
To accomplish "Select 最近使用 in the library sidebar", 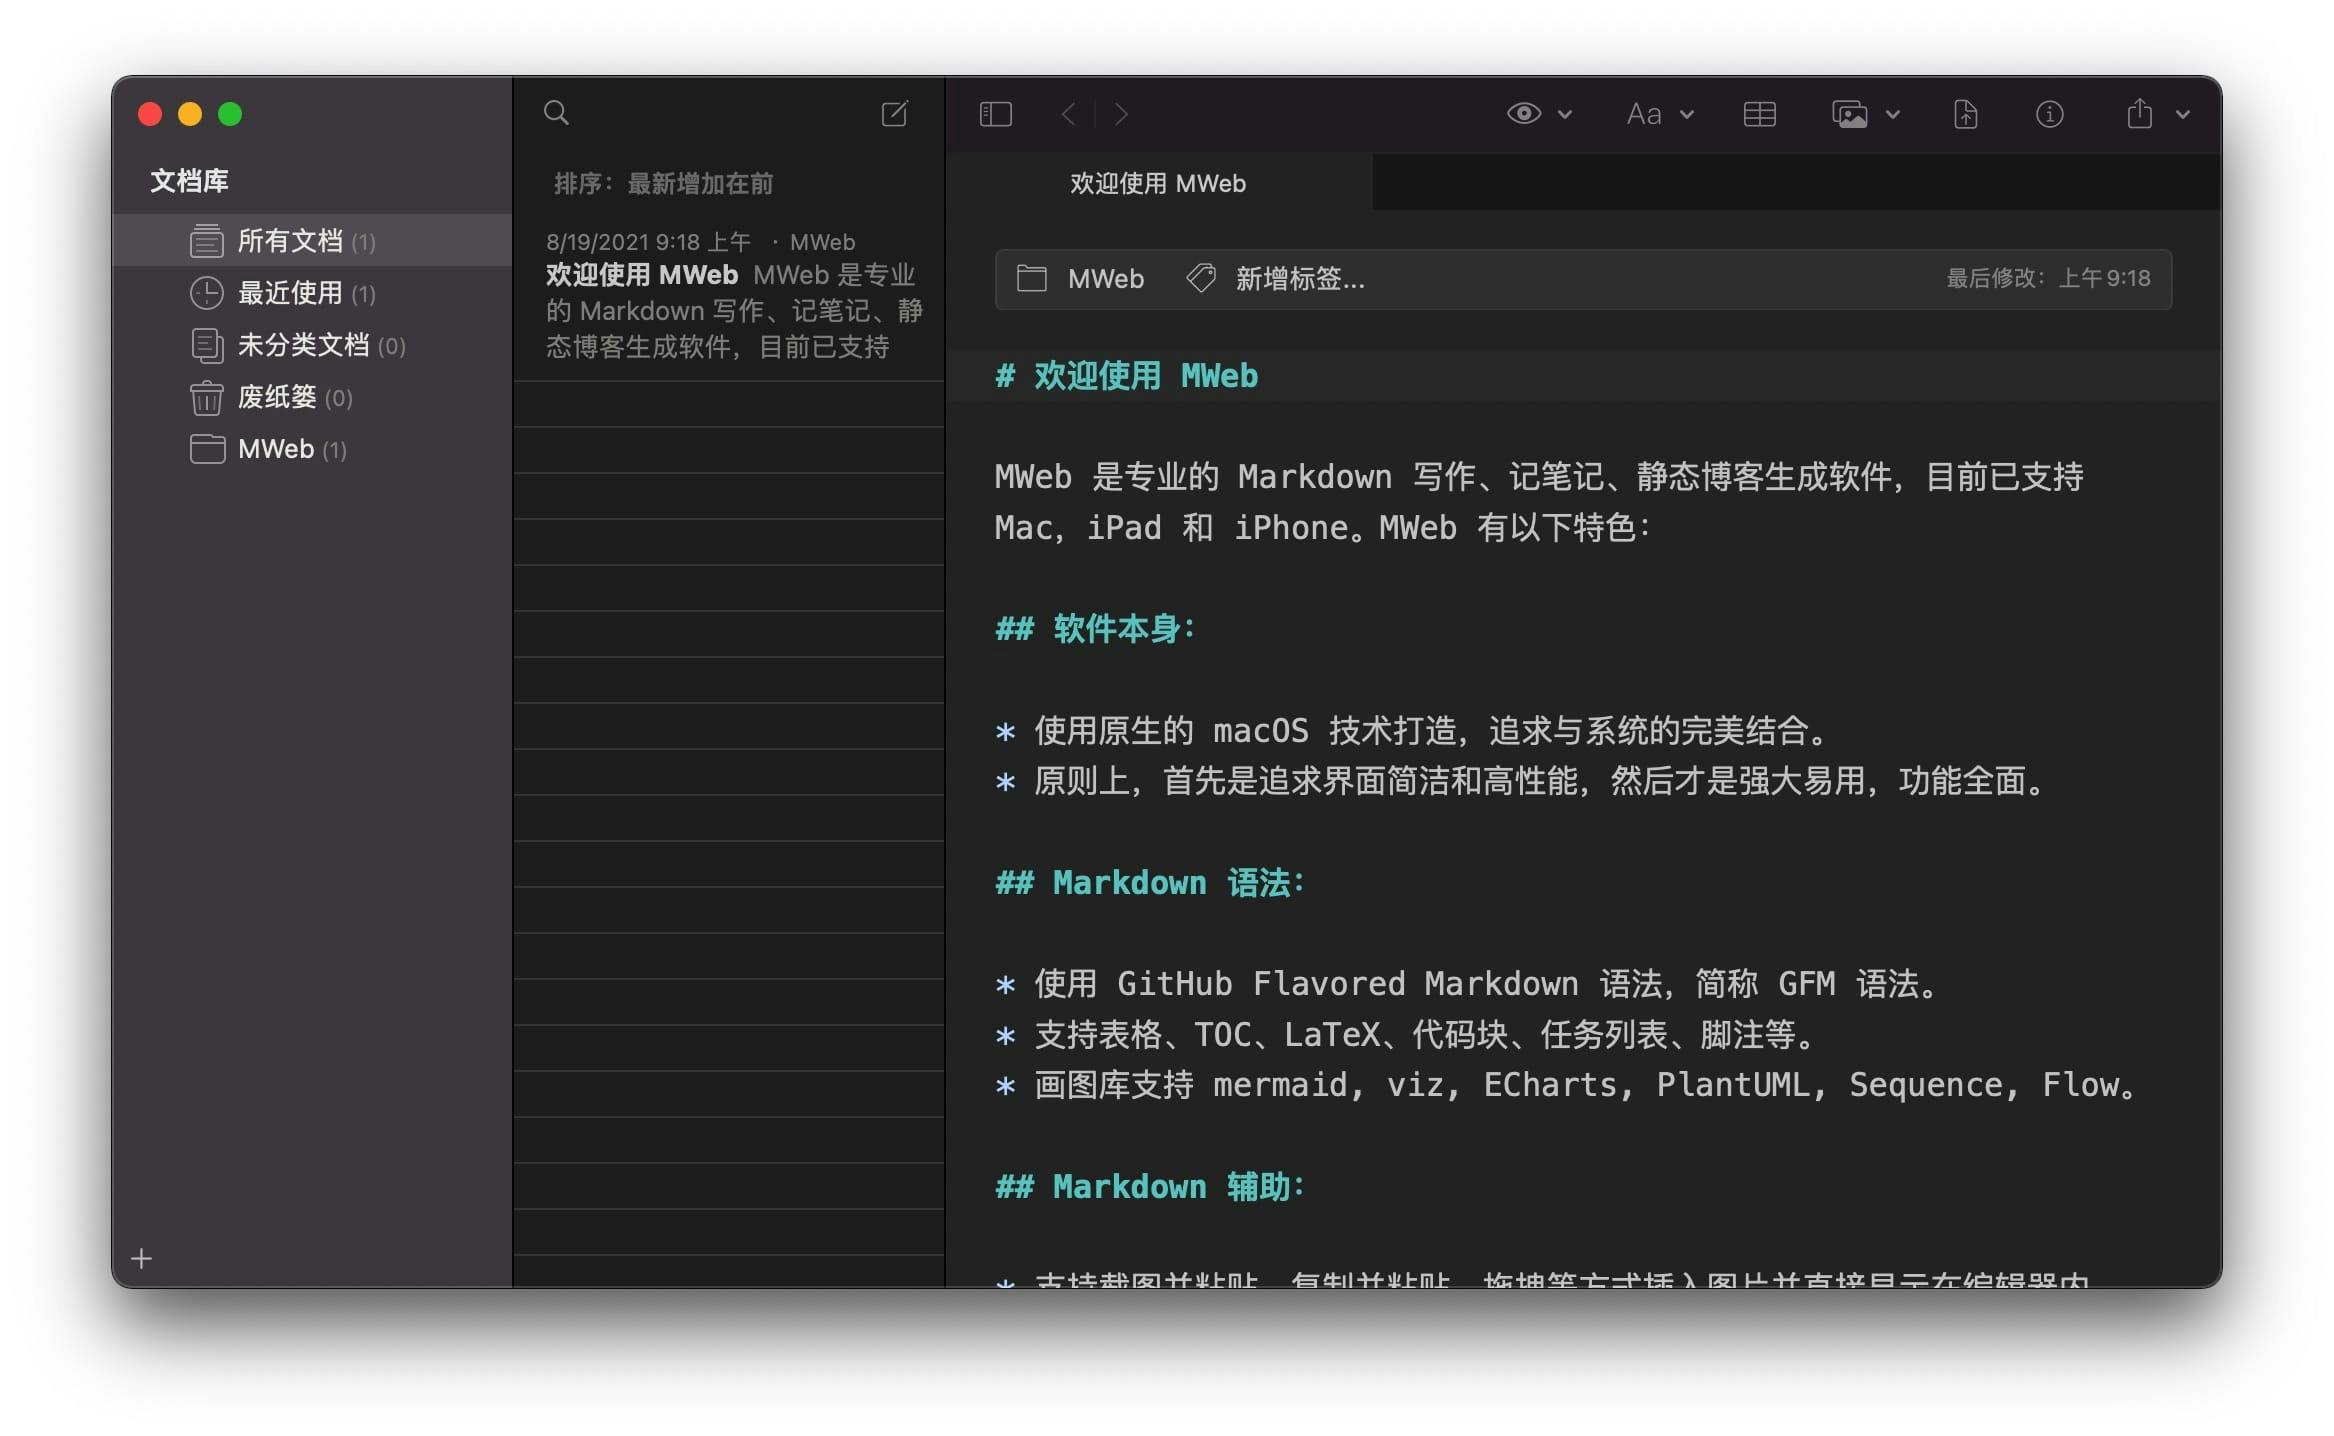I will coord(290,293).
